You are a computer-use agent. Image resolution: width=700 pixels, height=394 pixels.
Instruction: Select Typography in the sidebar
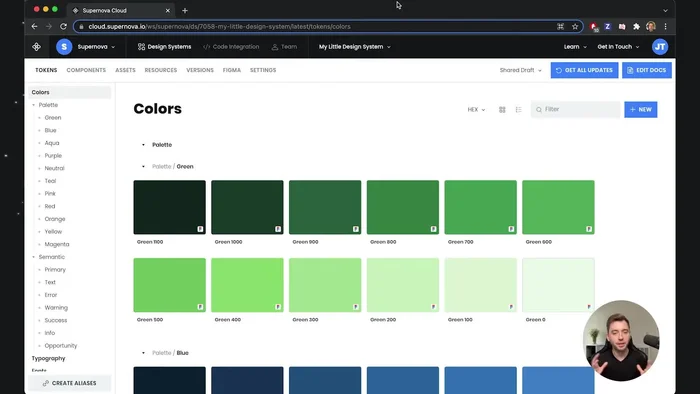point(48,358)
